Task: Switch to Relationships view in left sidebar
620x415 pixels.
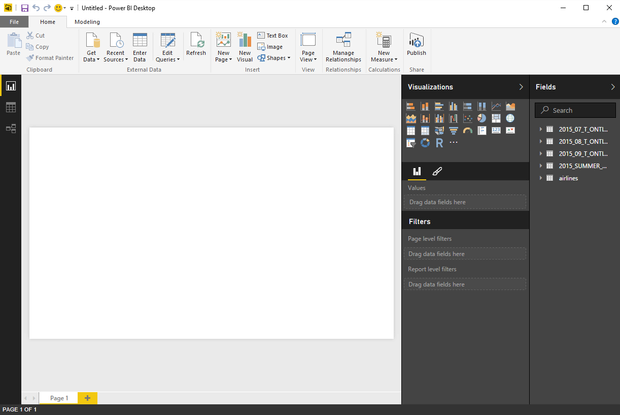Action: click(x=11, y=128)
